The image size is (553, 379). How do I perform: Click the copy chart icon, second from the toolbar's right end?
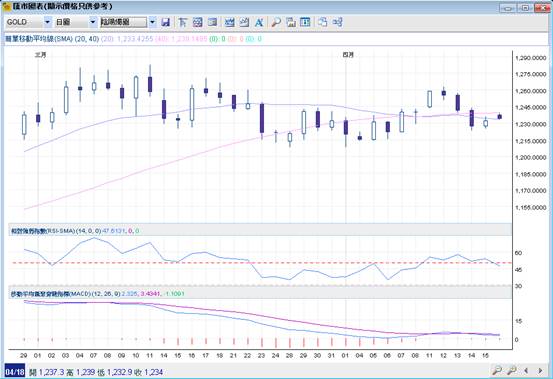[x=322, y=22]
